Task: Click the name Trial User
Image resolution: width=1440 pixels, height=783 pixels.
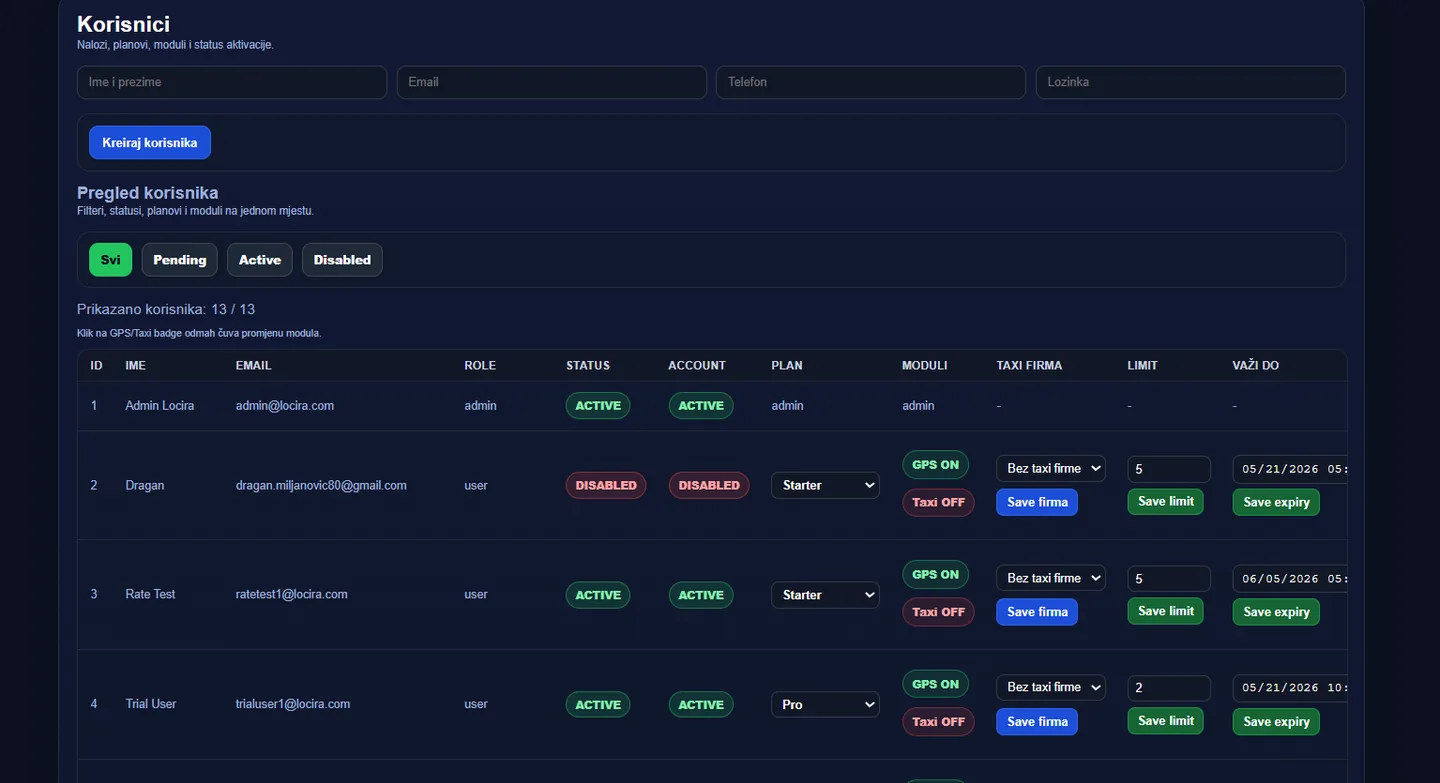Action: coord(151,704)
